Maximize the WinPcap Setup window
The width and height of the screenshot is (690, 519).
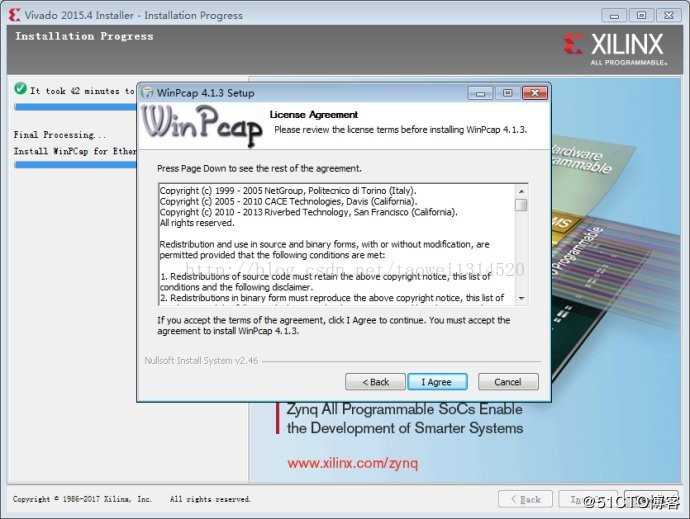coord(507,93)
